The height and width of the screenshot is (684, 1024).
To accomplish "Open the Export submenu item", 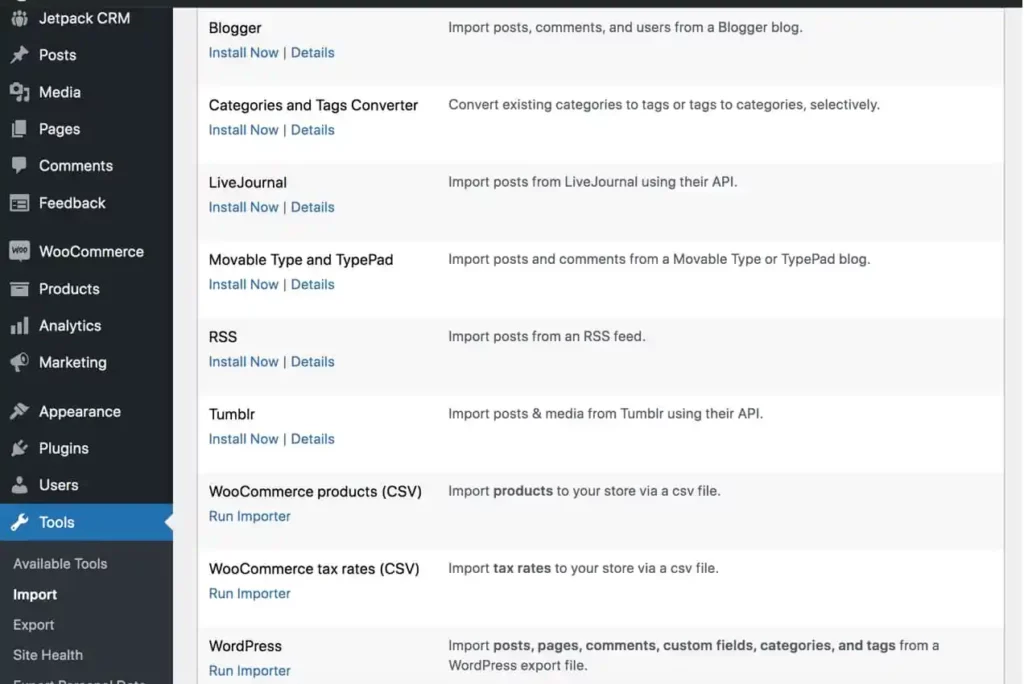I will pos(34,625).
